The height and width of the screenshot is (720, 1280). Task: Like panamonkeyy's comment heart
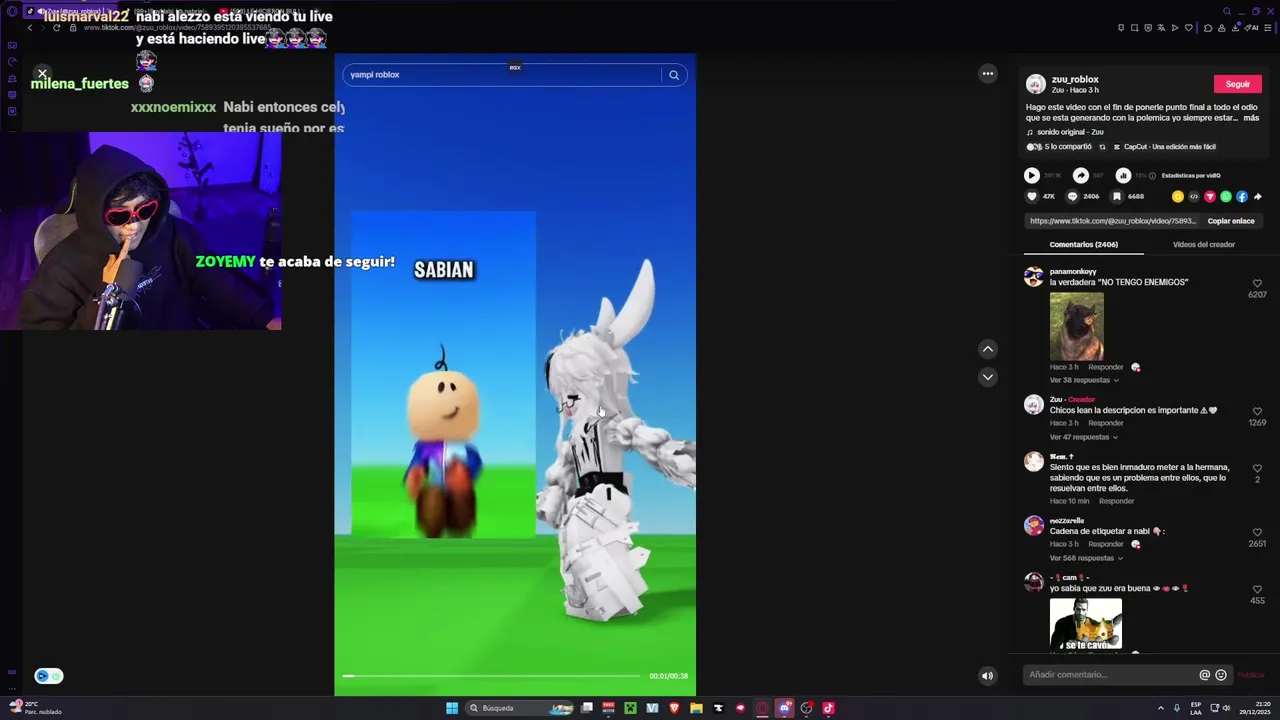coord(1257,284)
